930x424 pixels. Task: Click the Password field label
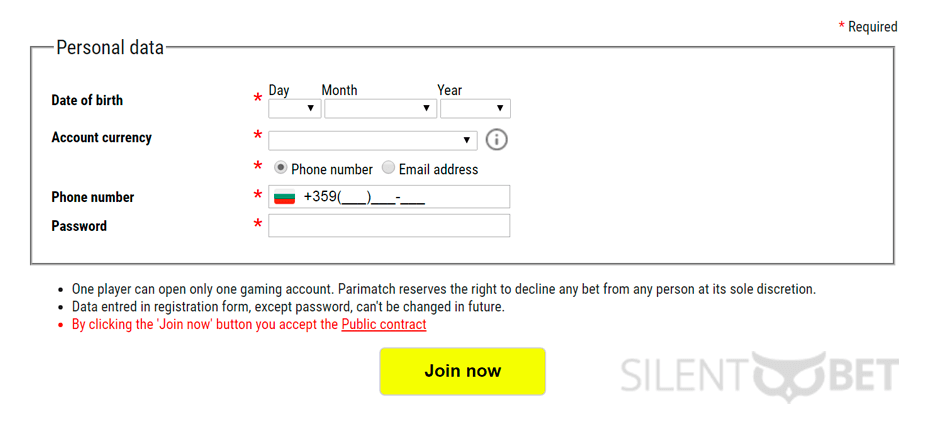(79, 226)
